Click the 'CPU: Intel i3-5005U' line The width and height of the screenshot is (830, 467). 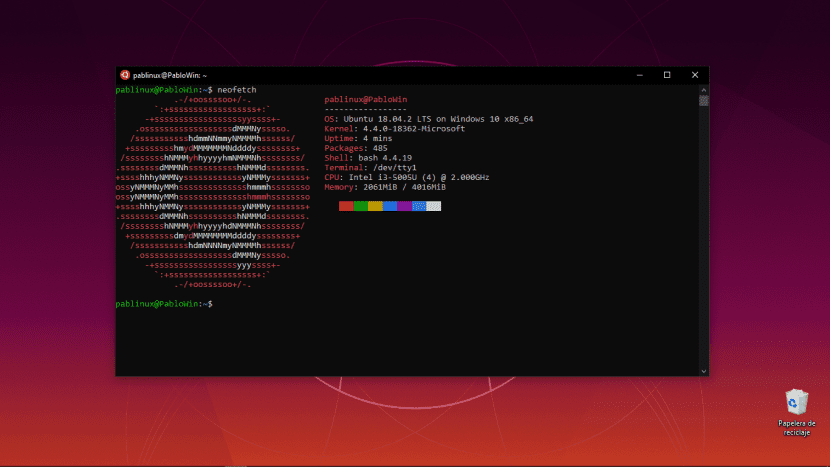(407, 177)
